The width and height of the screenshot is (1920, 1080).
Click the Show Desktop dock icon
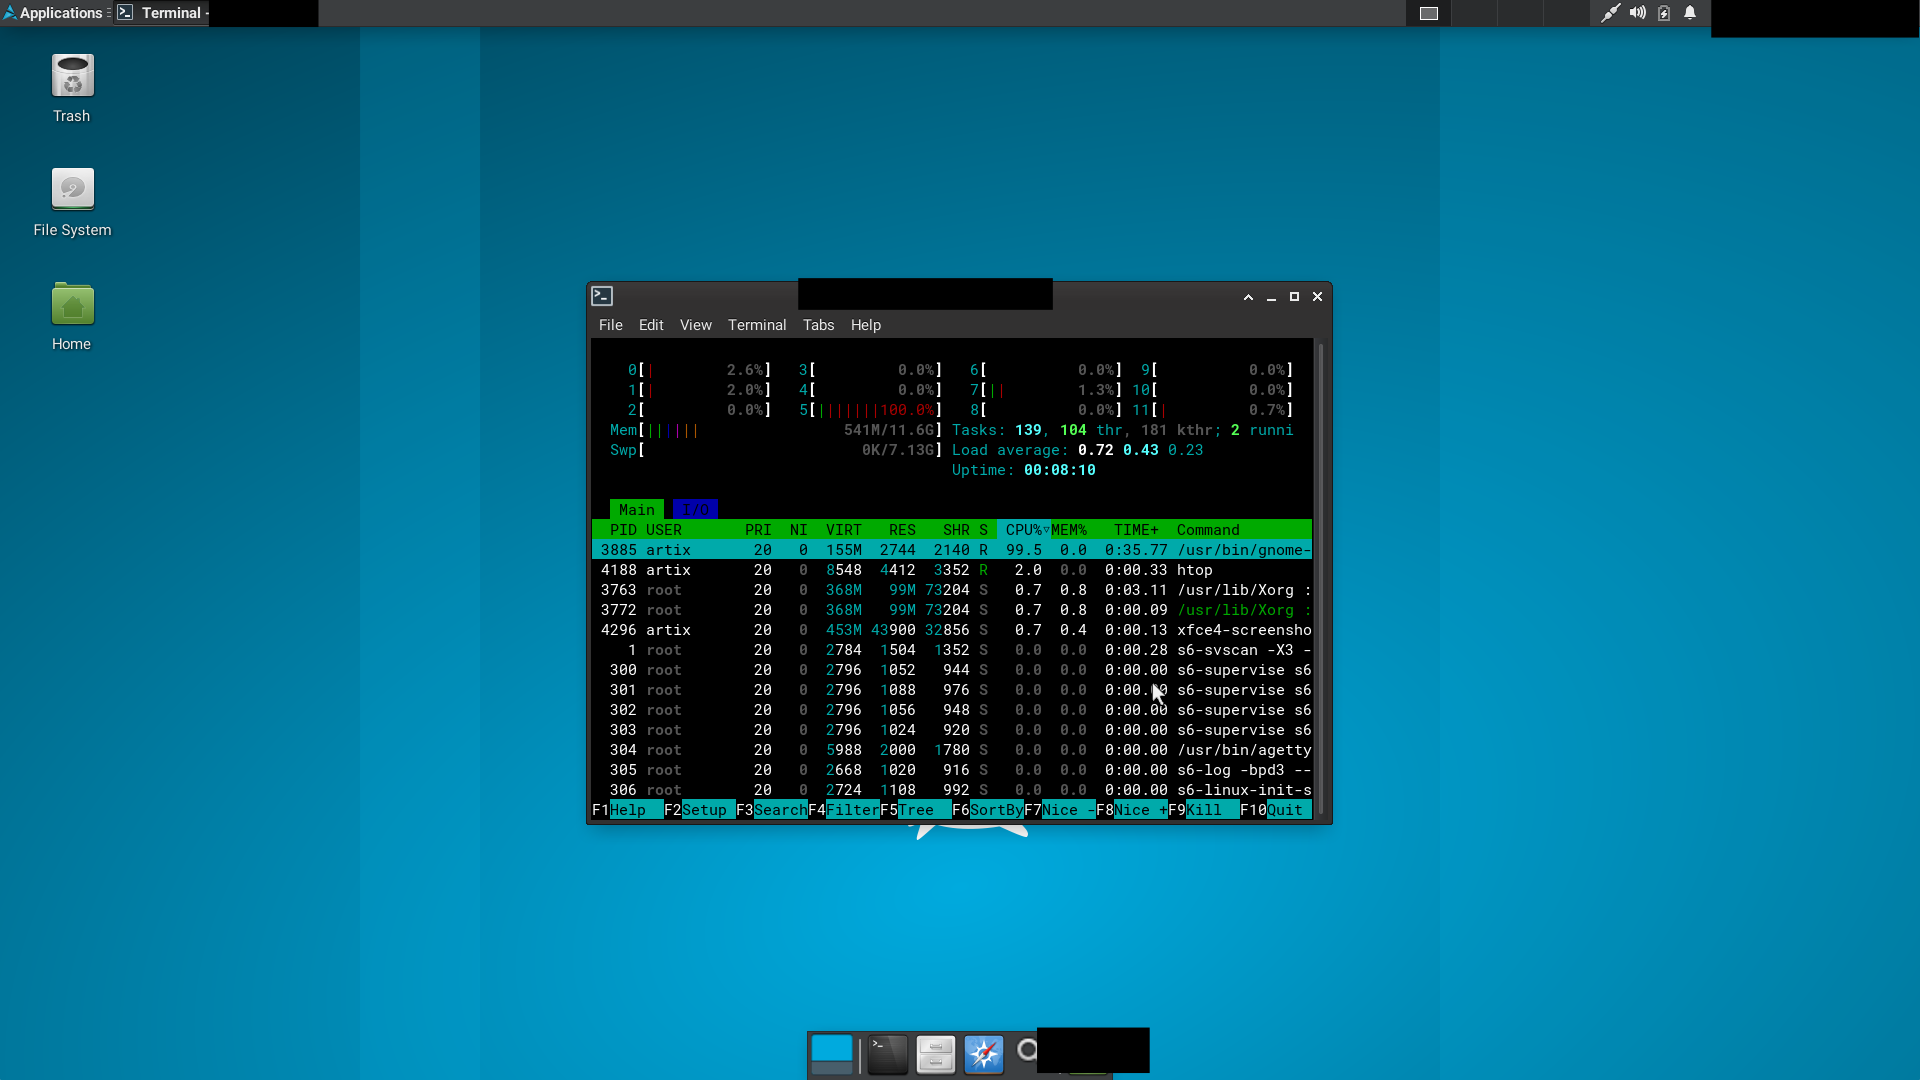click(x=832, y=1054)
